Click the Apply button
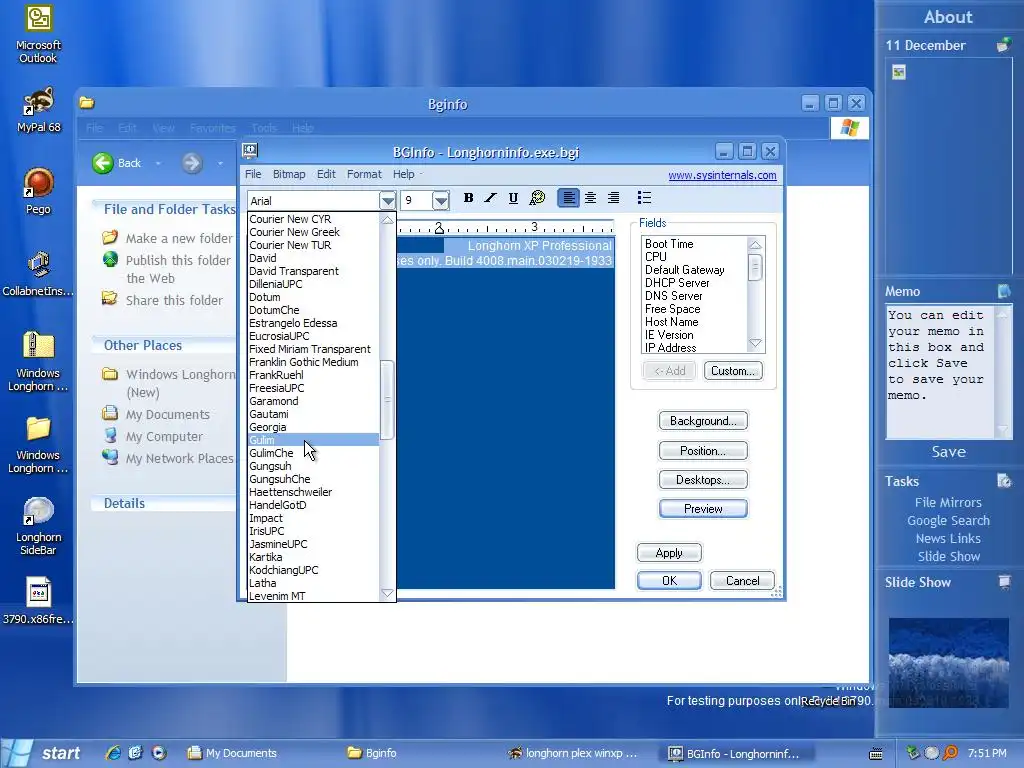The height and width of the screenshot is (768, 1024). [669, 553]
